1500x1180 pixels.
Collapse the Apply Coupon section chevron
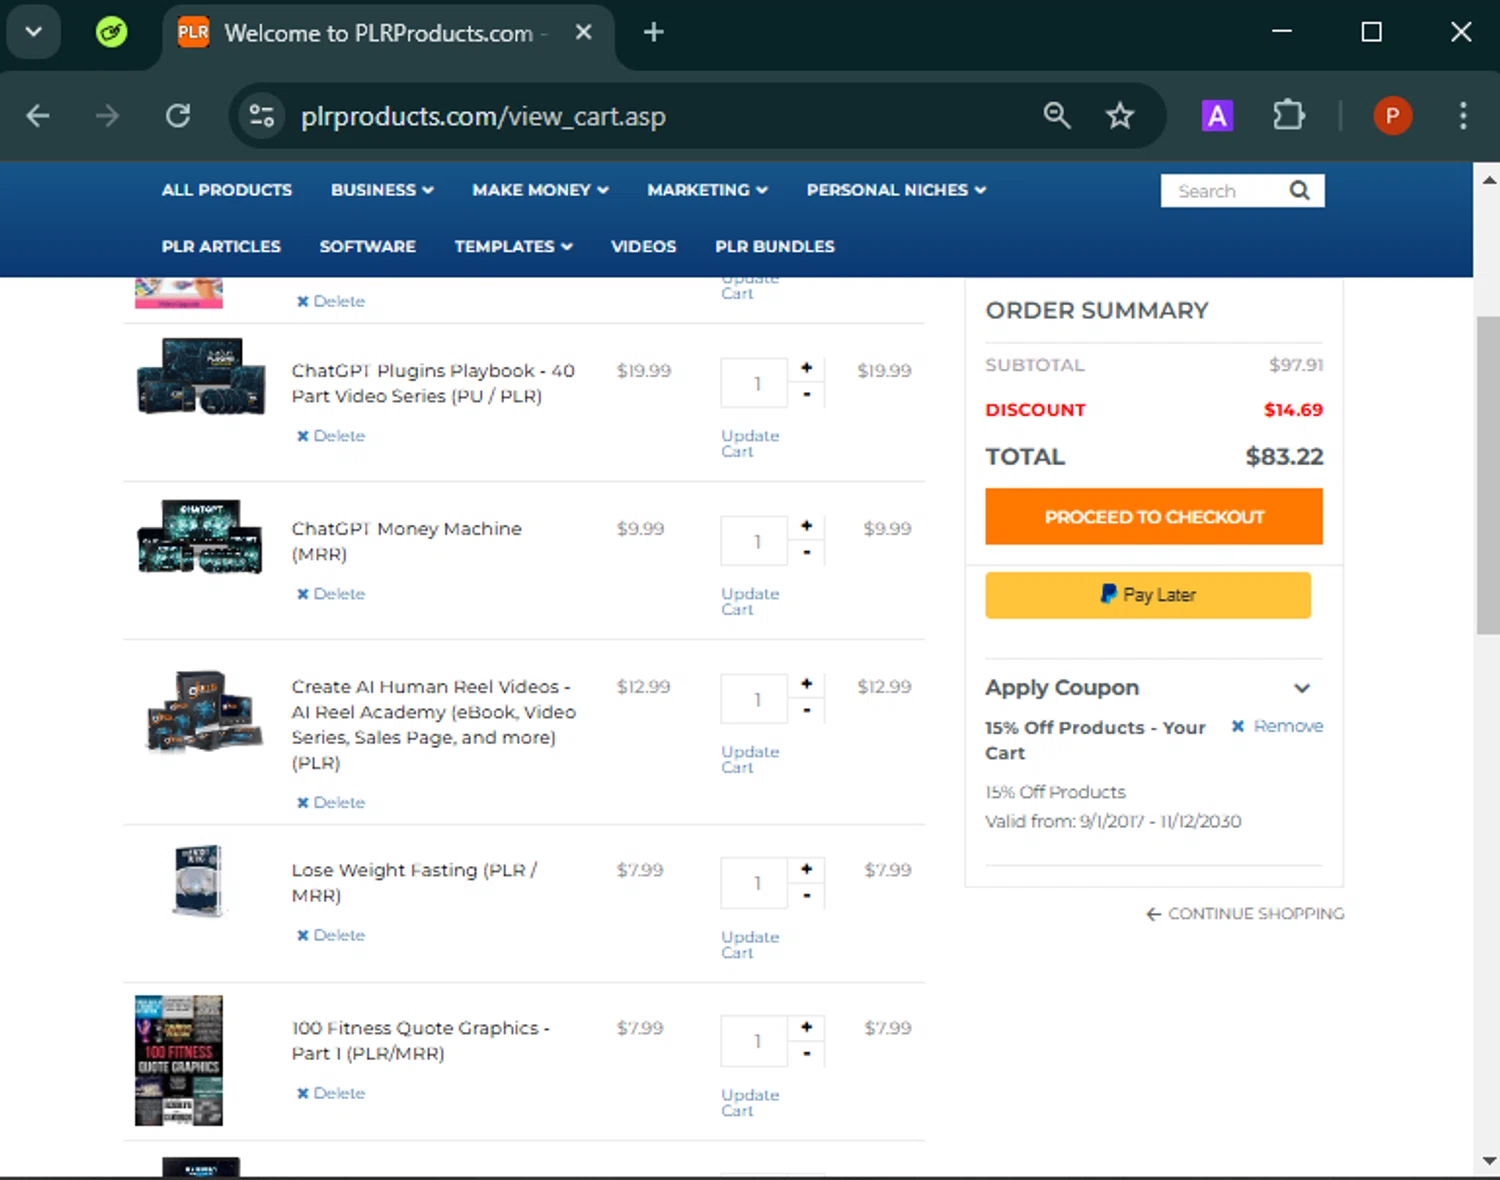click(1302, 688)
